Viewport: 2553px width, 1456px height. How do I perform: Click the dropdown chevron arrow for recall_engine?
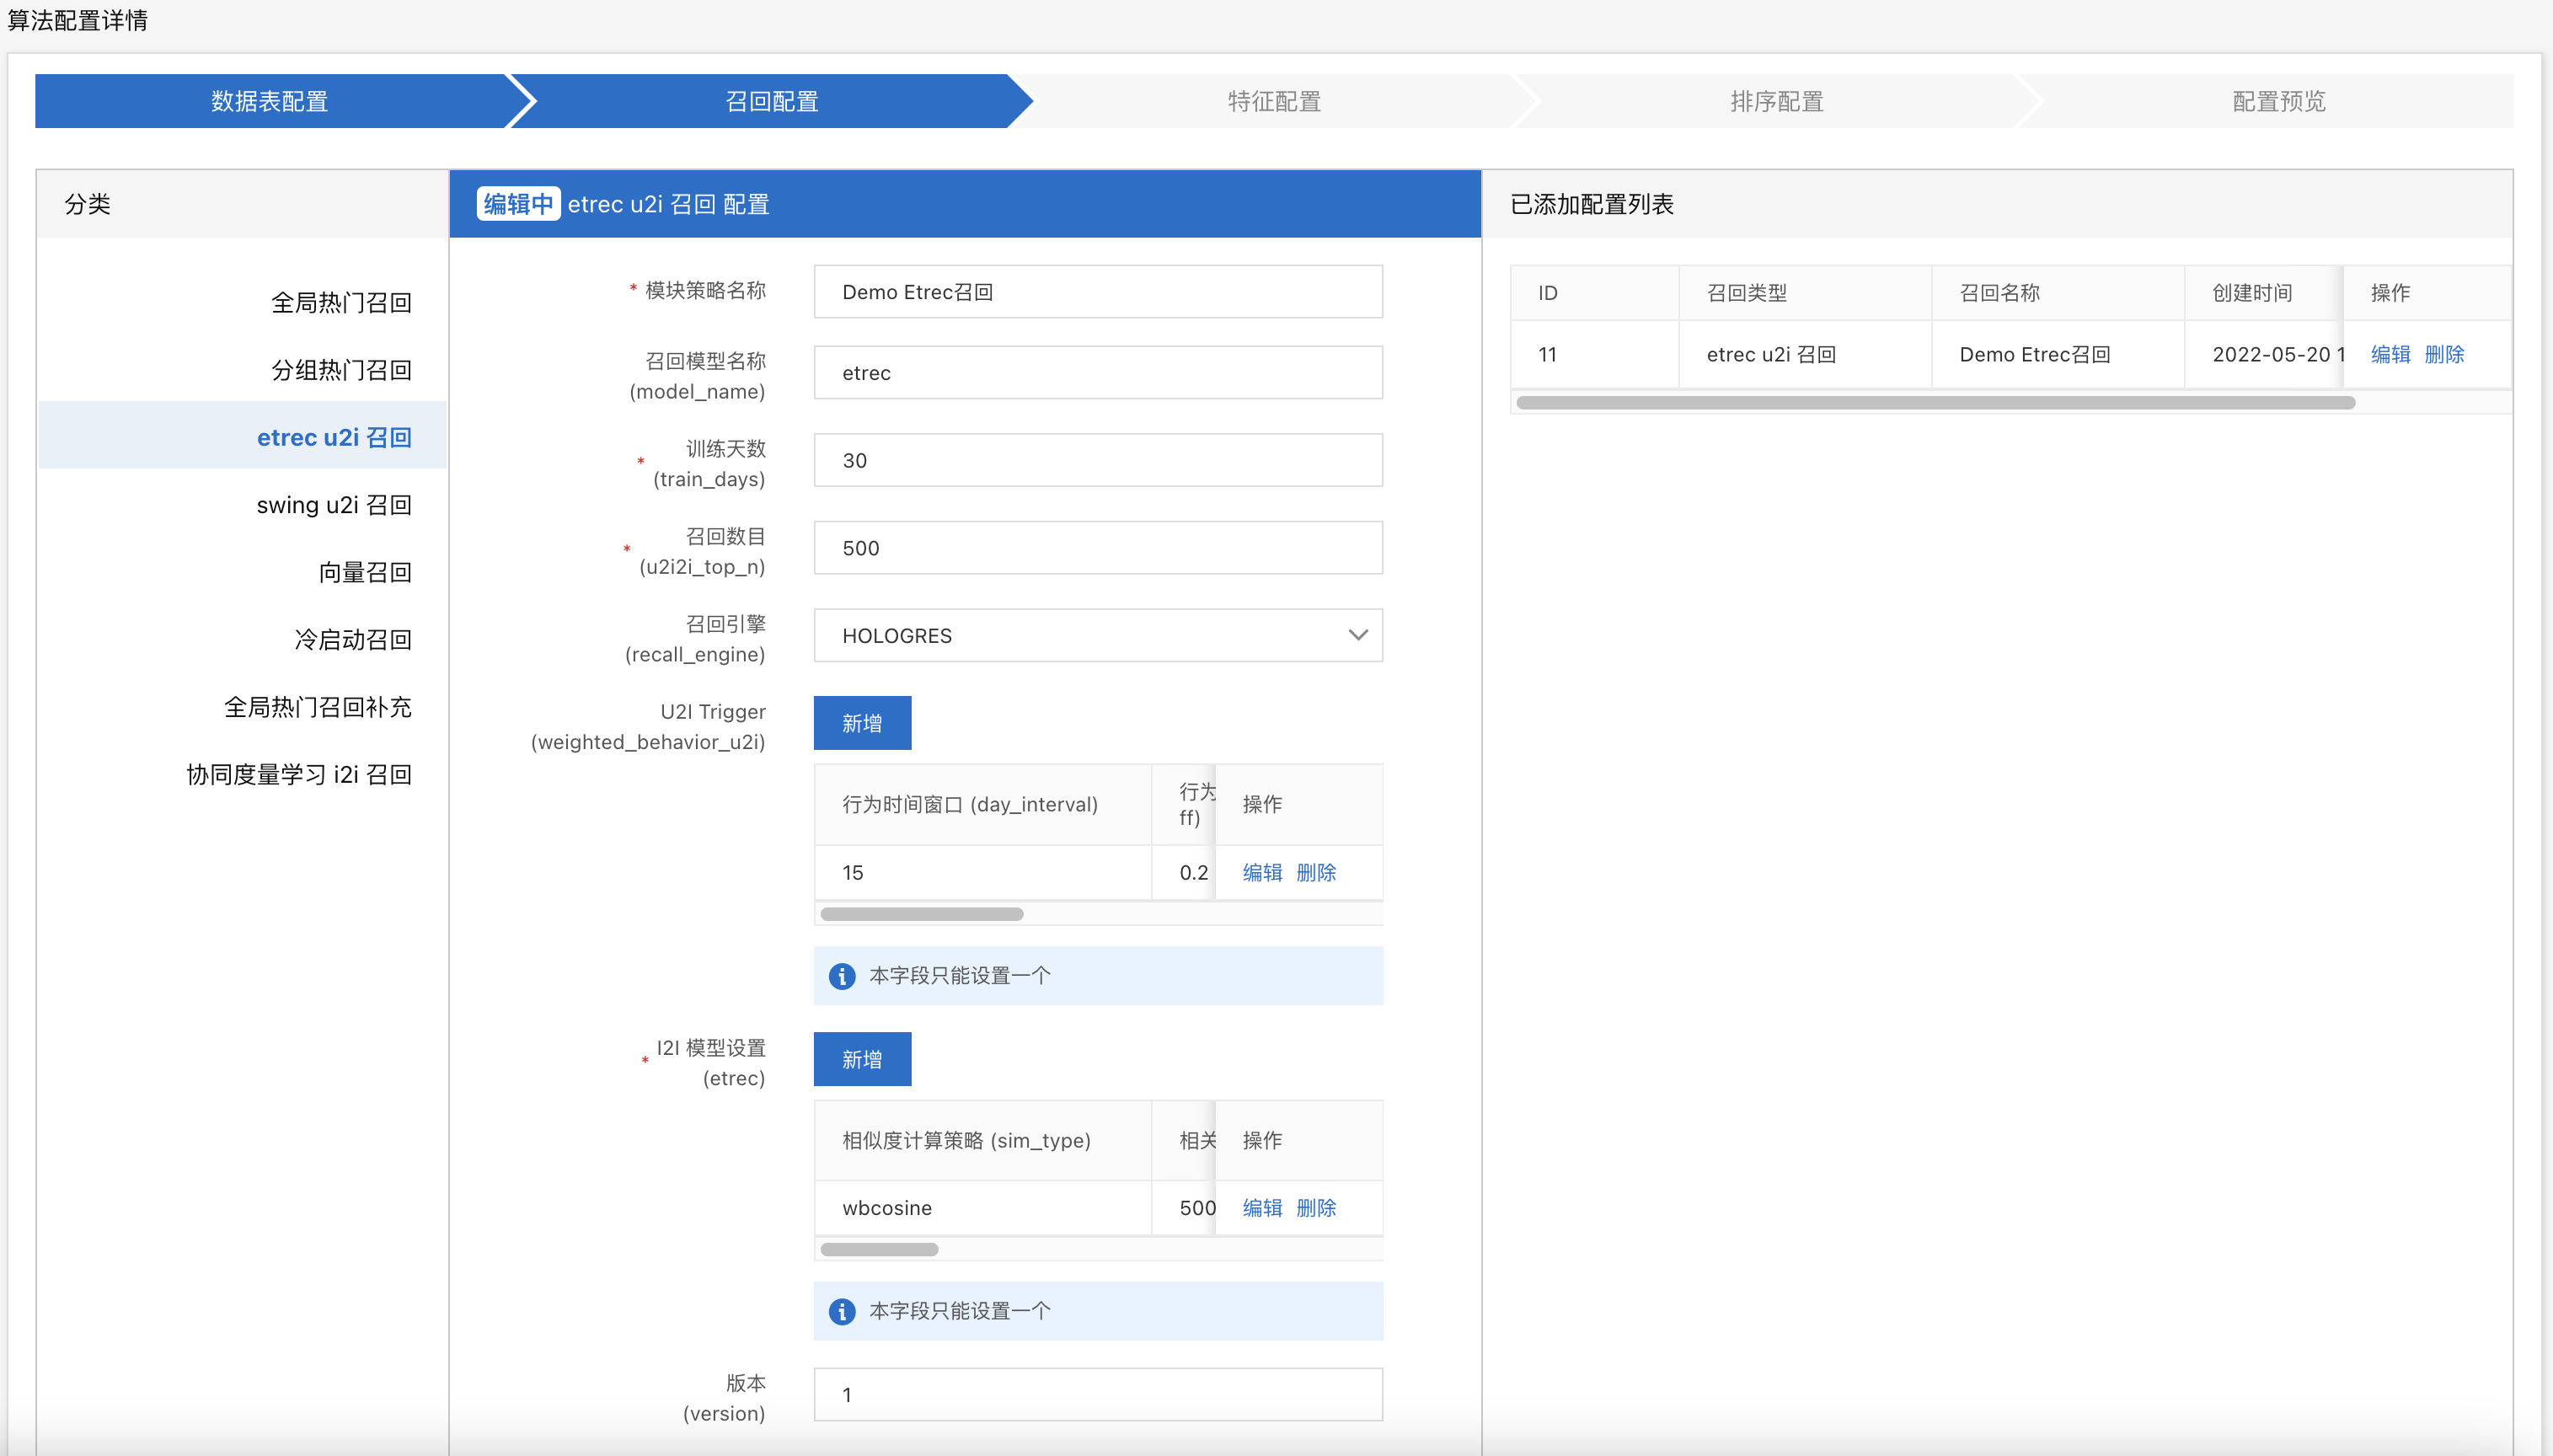tap(1357, 636)
